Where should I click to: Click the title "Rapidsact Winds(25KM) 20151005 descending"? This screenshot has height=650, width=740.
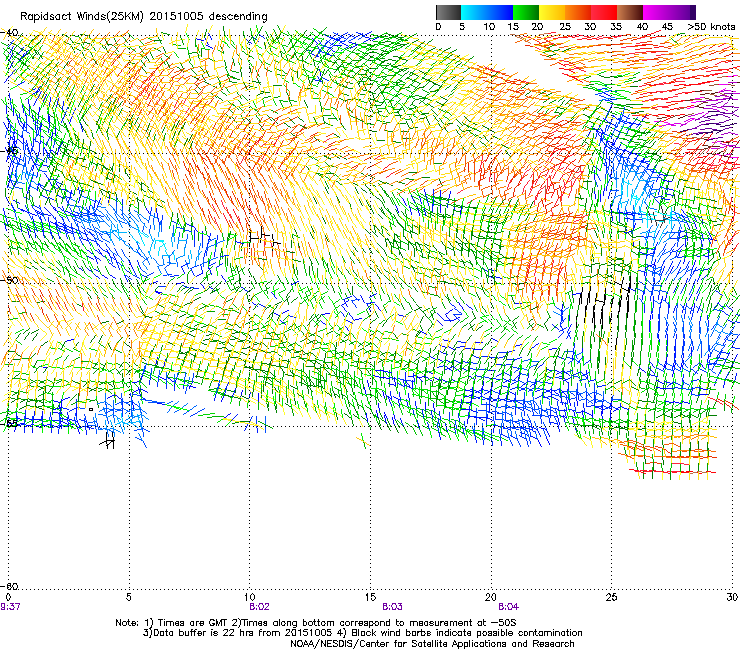tap(143, 17)
